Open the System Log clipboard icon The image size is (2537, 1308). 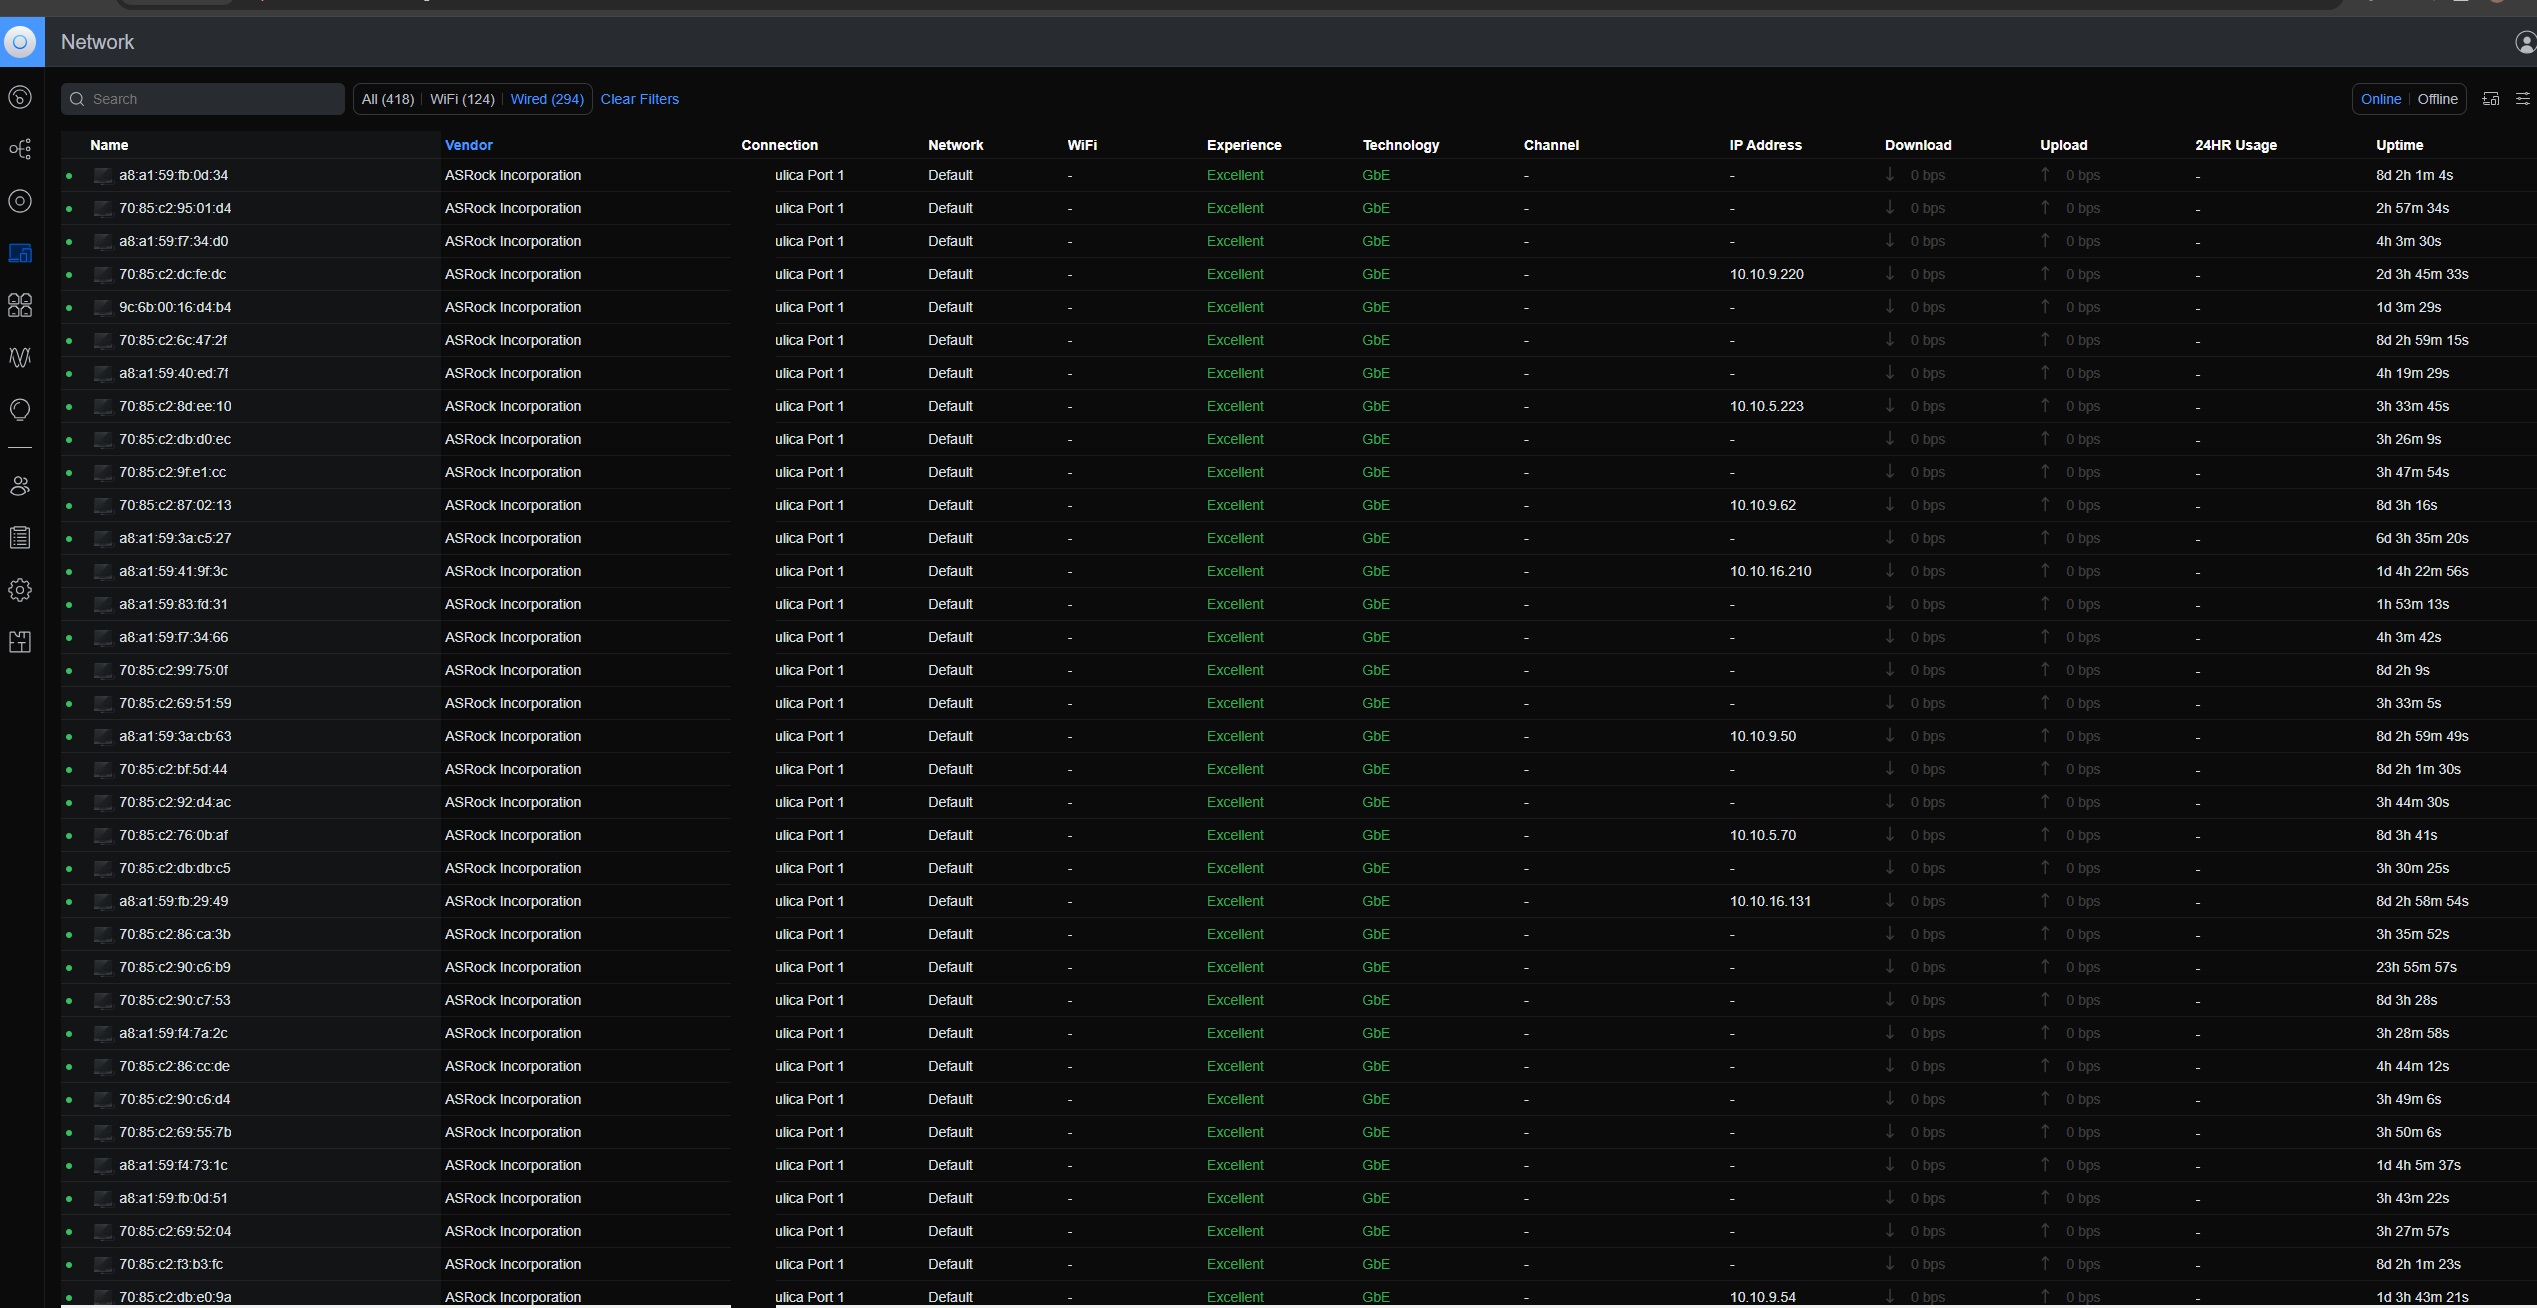click(x=20, y=538)
